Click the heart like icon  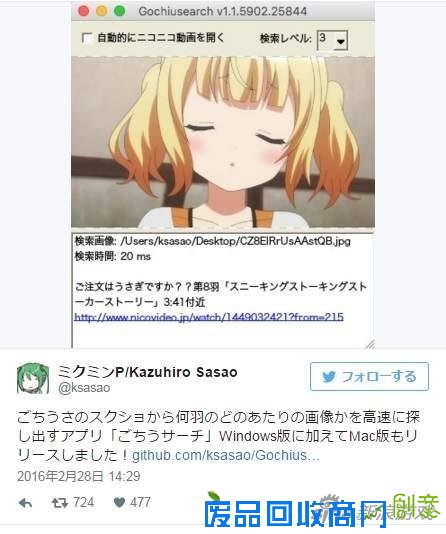click(119, 503)
